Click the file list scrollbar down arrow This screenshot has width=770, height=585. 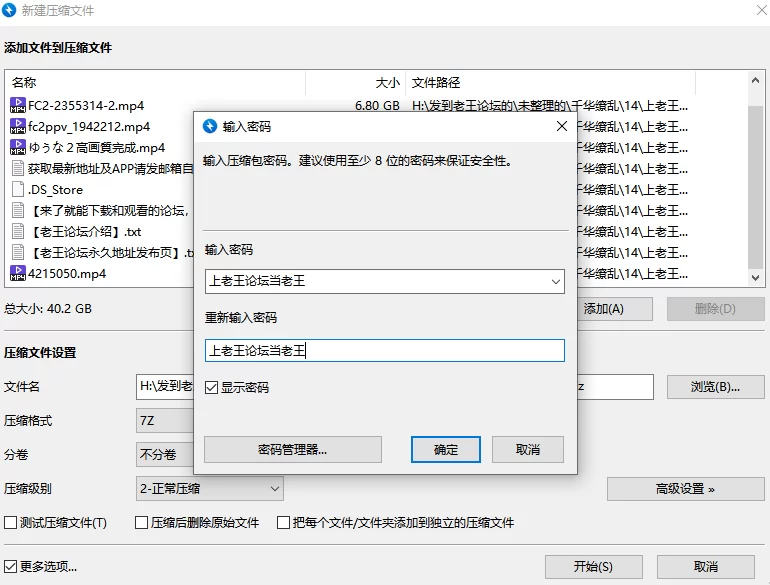click(755, 278)
